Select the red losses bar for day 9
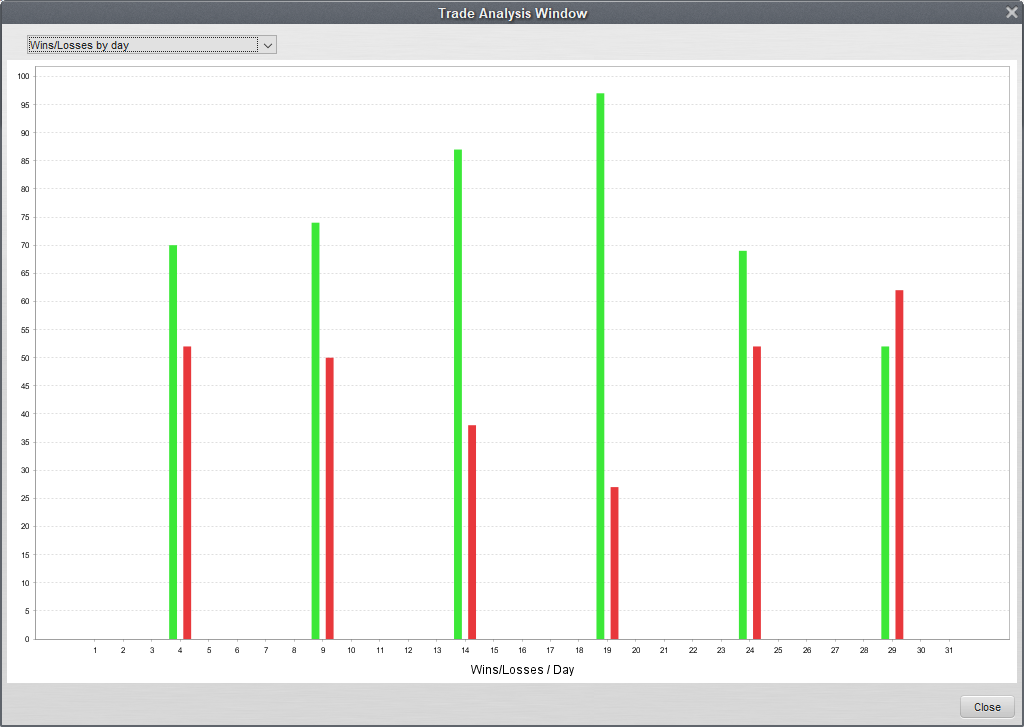The height and width of the screenshot is (727, 1024). [x=330, y=497]
